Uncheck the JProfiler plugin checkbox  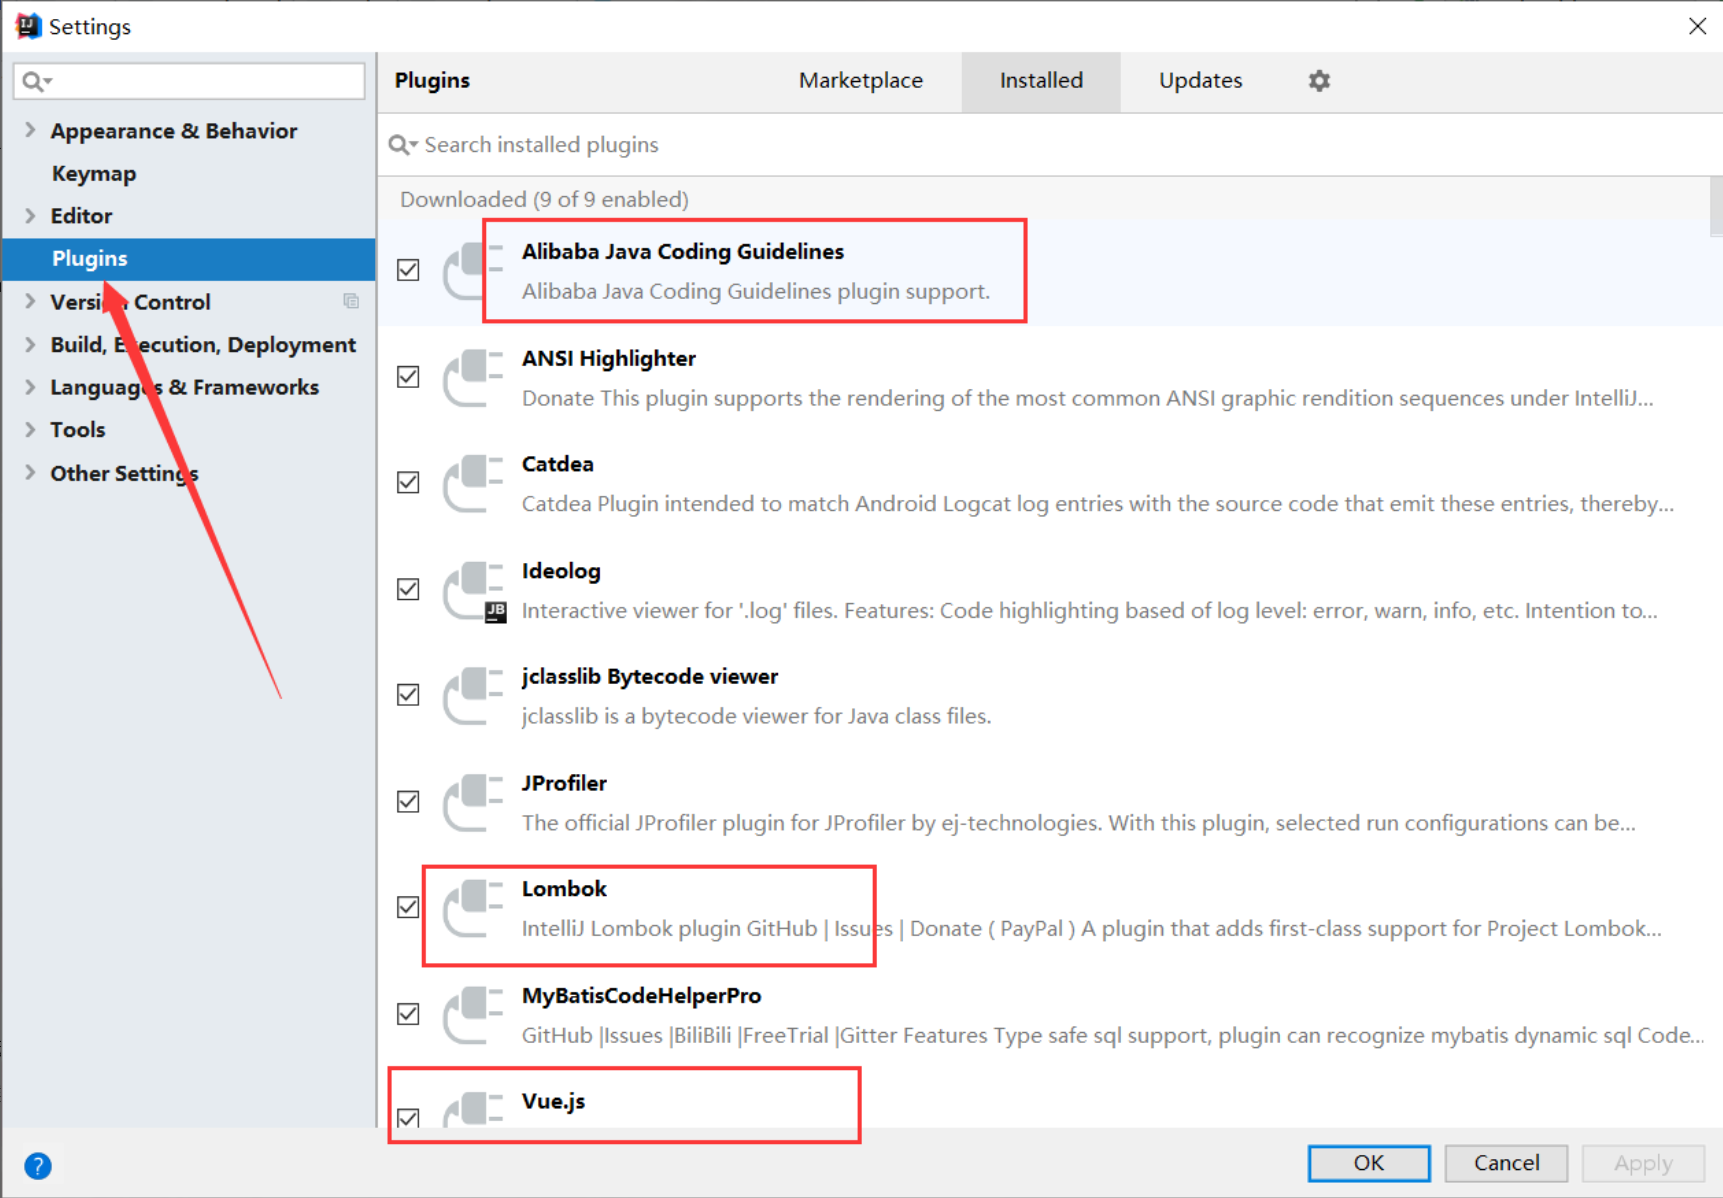408,802
